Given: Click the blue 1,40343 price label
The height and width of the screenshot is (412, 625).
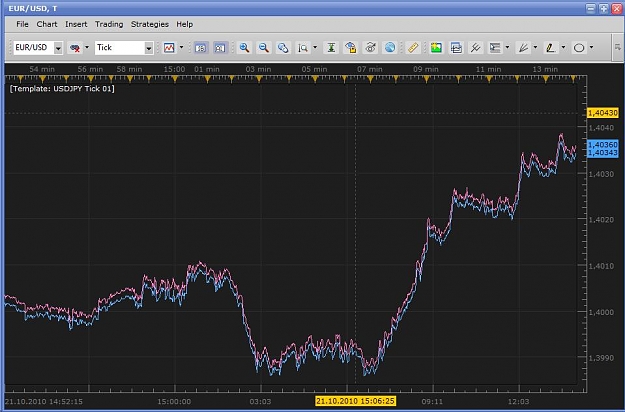Looking at the screenshot, I should 603,153.
